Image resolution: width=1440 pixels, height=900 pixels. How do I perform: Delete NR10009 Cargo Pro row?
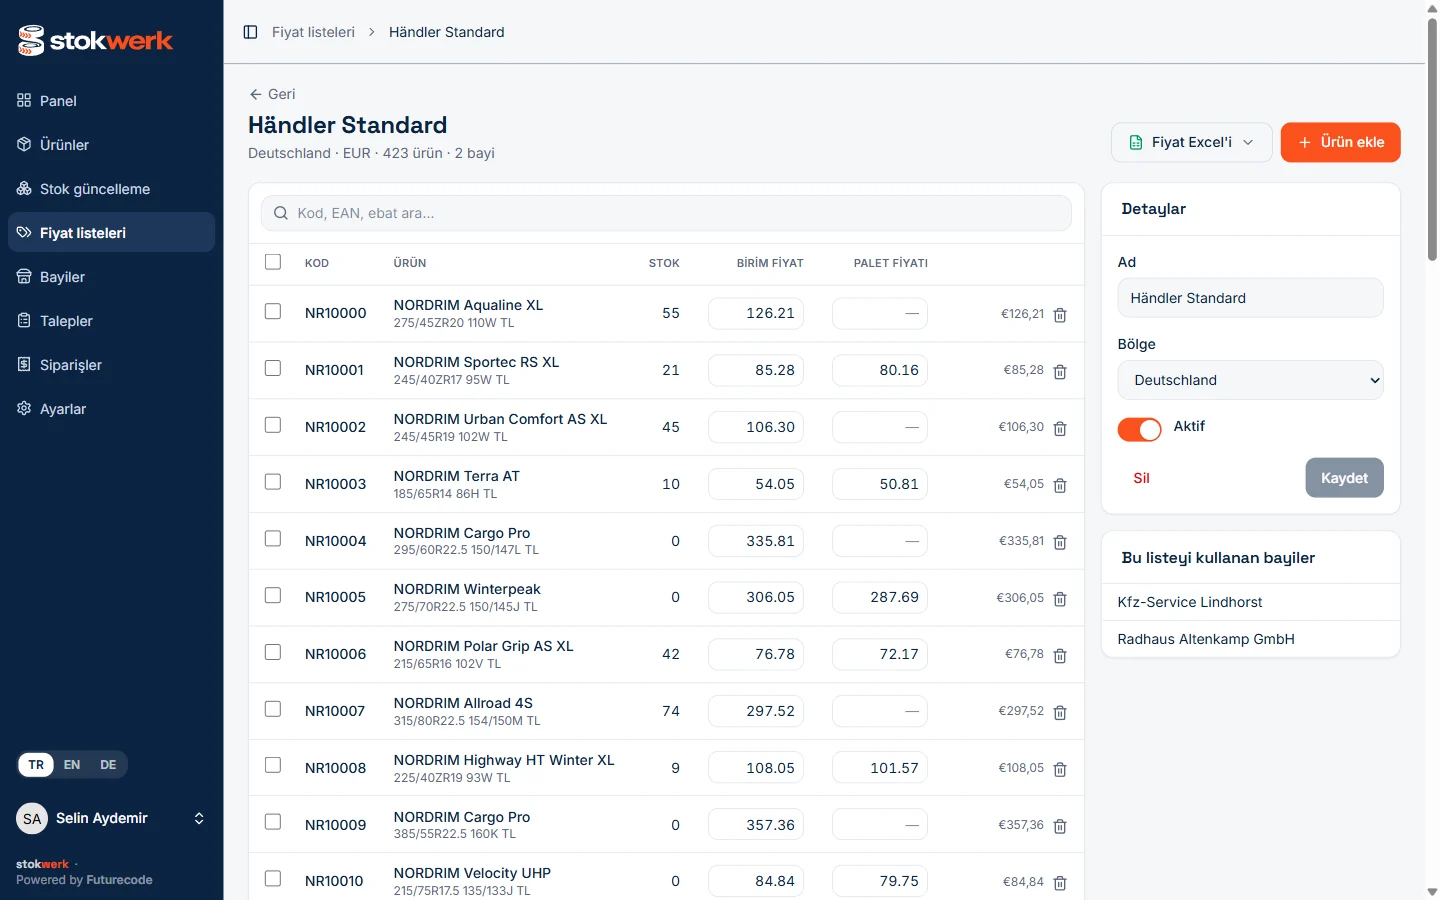click(x=1060, y=827)
